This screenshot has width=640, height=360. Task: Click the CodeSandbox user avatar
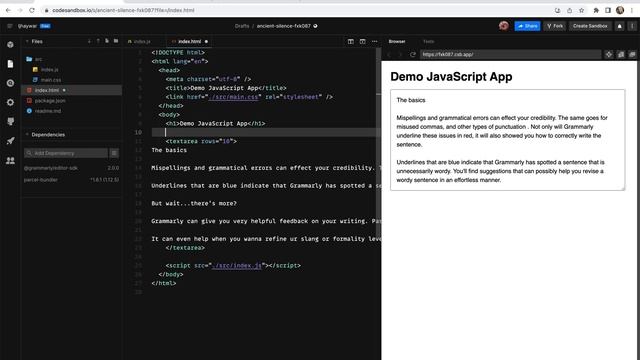pos(504,26)
